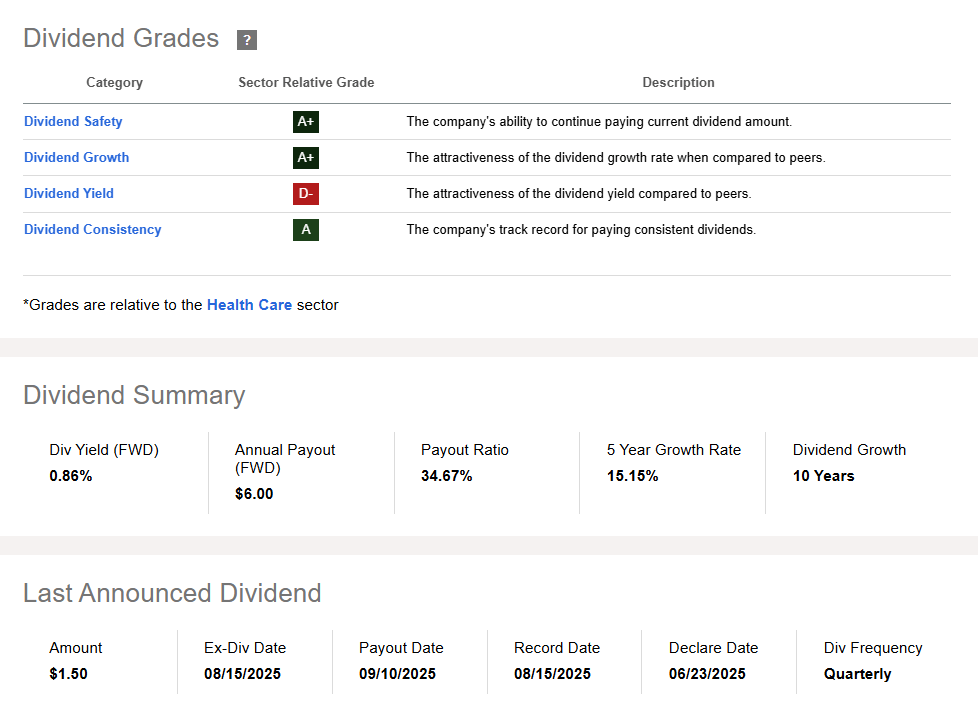Click the A grade badge for Dividend Consistency

[x=306, y=230]
